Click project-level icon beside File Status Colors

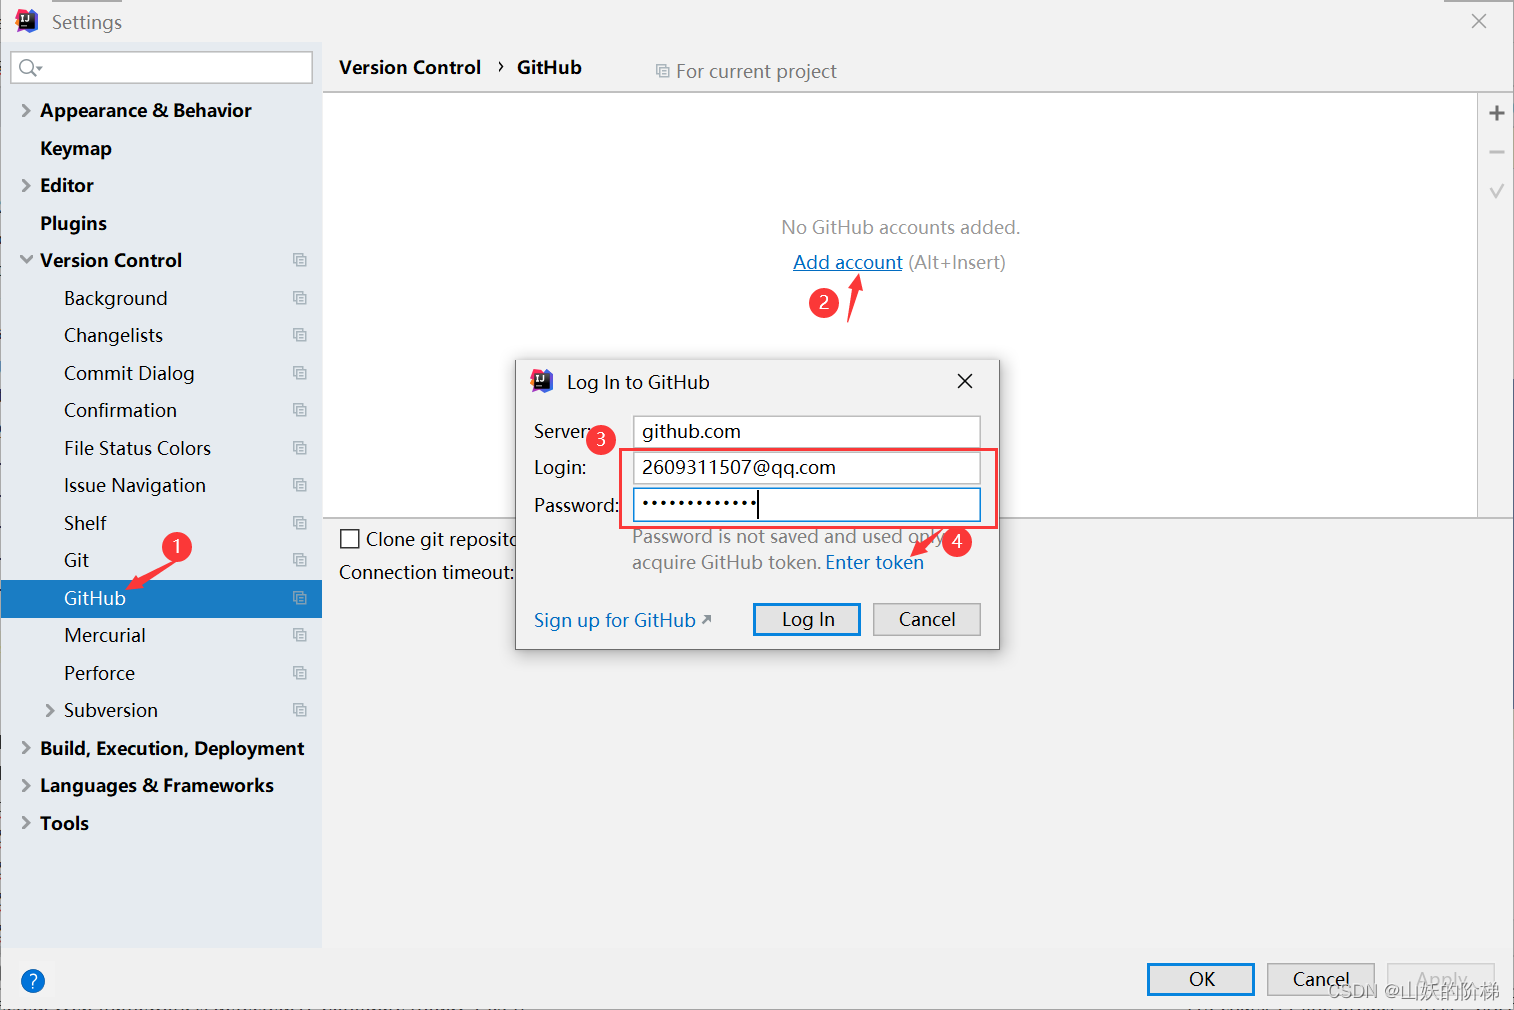pos(299,448)
